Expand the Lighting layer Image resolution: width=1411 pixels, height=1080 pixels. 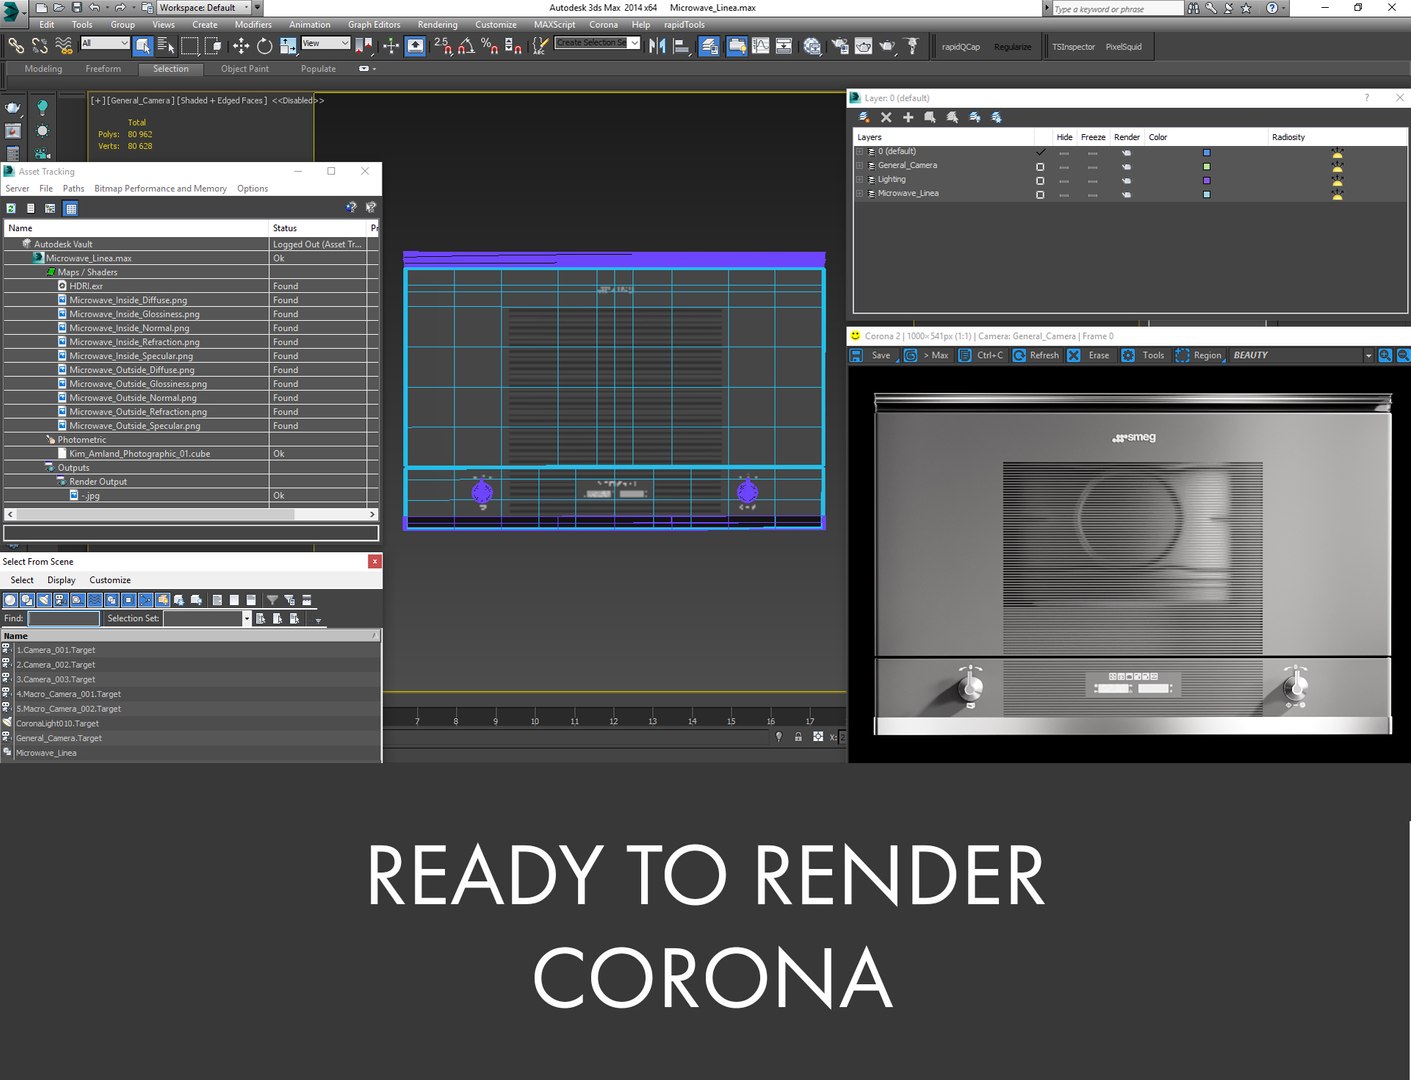[x=859, y=180]
